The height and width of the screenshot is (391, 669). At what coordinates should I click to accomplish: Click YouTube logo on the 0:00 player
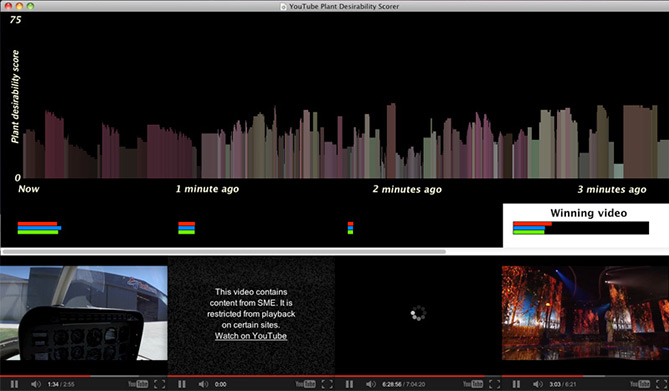point(305,384)
